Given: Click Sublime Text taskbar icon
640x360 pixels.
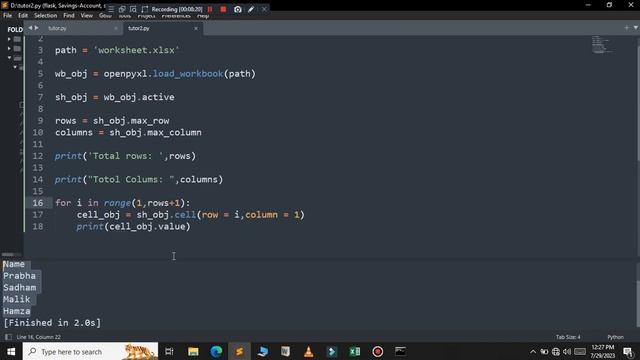Looking at the screenshot, I should click(x=240, y=351).
